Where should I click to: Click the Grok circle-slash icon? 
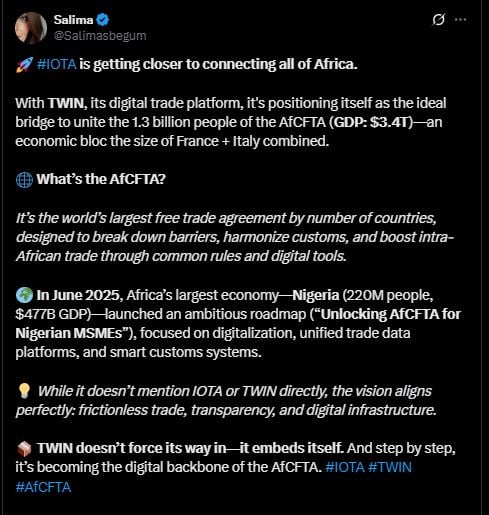[438, 20]
